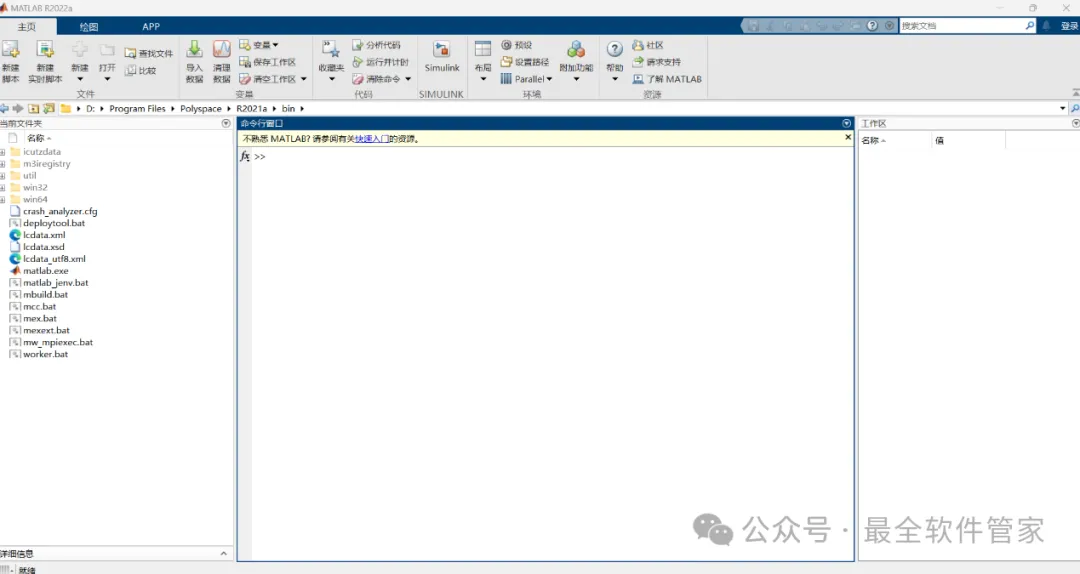Click 登录 (Sign In)

pyautogui.click(x=1069, y=25)
